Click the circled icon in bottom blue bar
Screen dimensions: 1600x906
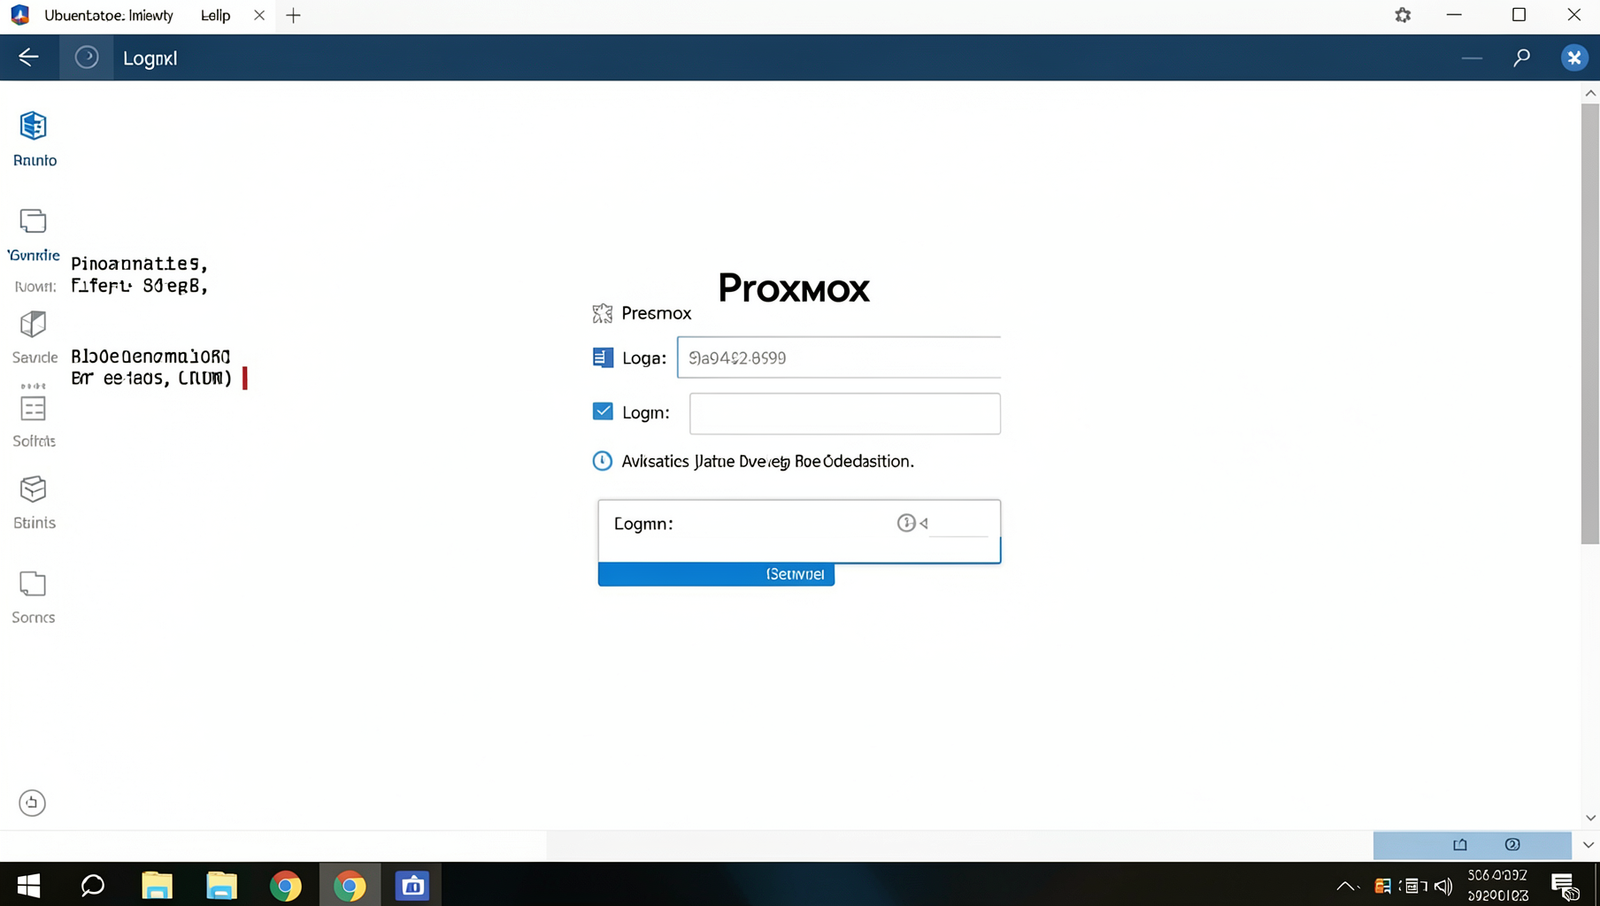point(1513,845)
